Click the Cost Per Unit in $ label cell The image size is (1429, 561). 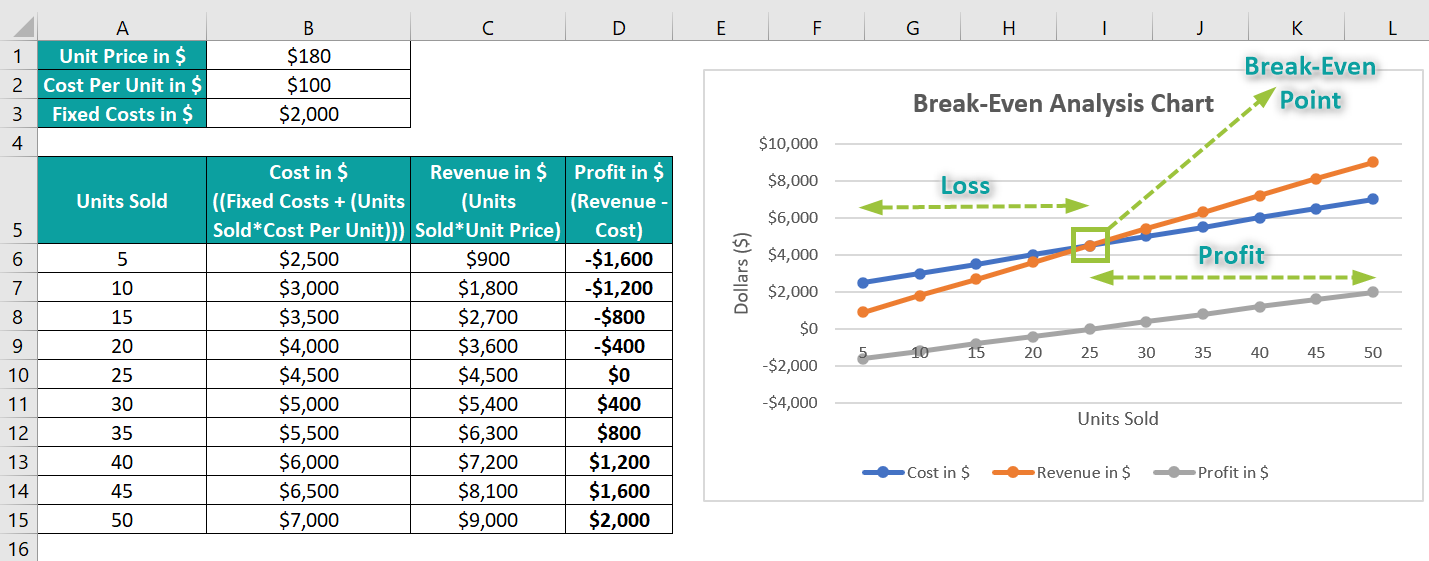pos(122,85)
